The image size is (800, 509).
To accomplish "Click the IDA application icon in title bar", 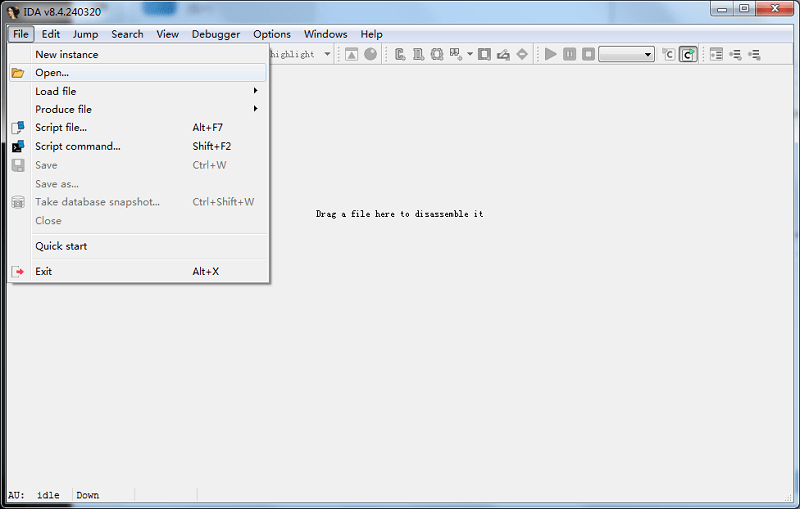I will (13, 11).
